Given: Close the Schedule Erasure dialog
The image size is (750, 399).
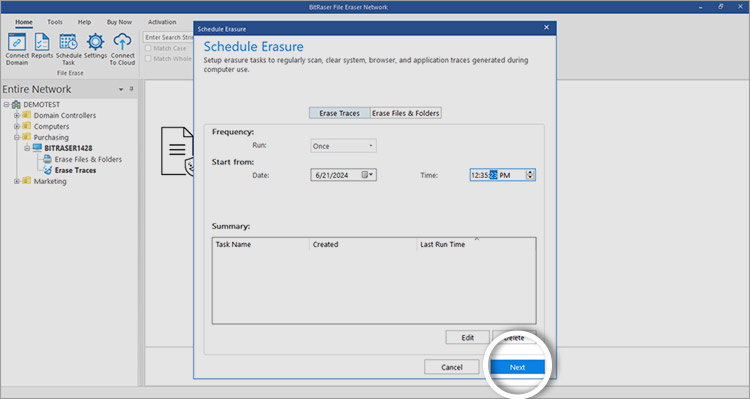Looking at the screenshot, I should (546, 28).
